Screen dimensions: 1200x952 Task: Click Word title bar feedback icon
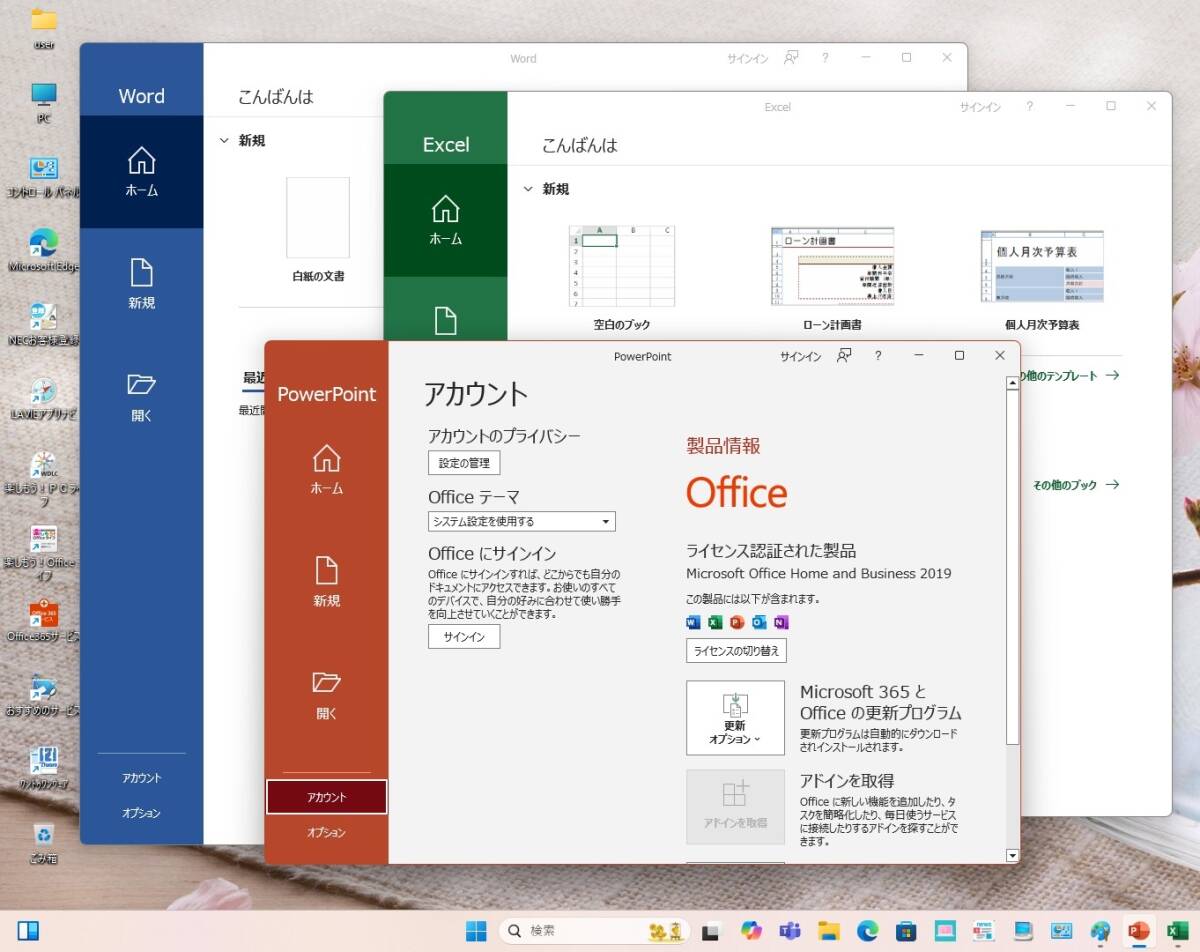[x=791, y=58]
